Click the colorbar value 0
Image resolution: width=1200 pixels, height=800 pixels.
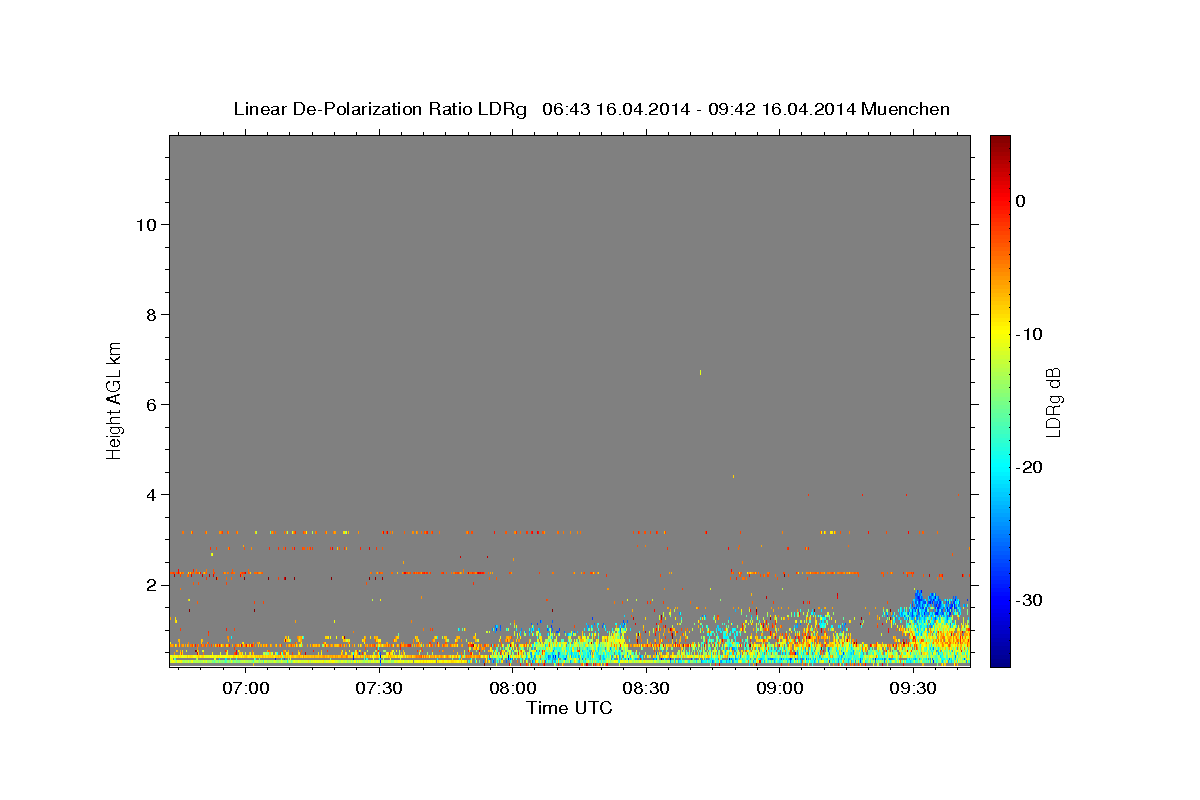(x=1021, y=201)
